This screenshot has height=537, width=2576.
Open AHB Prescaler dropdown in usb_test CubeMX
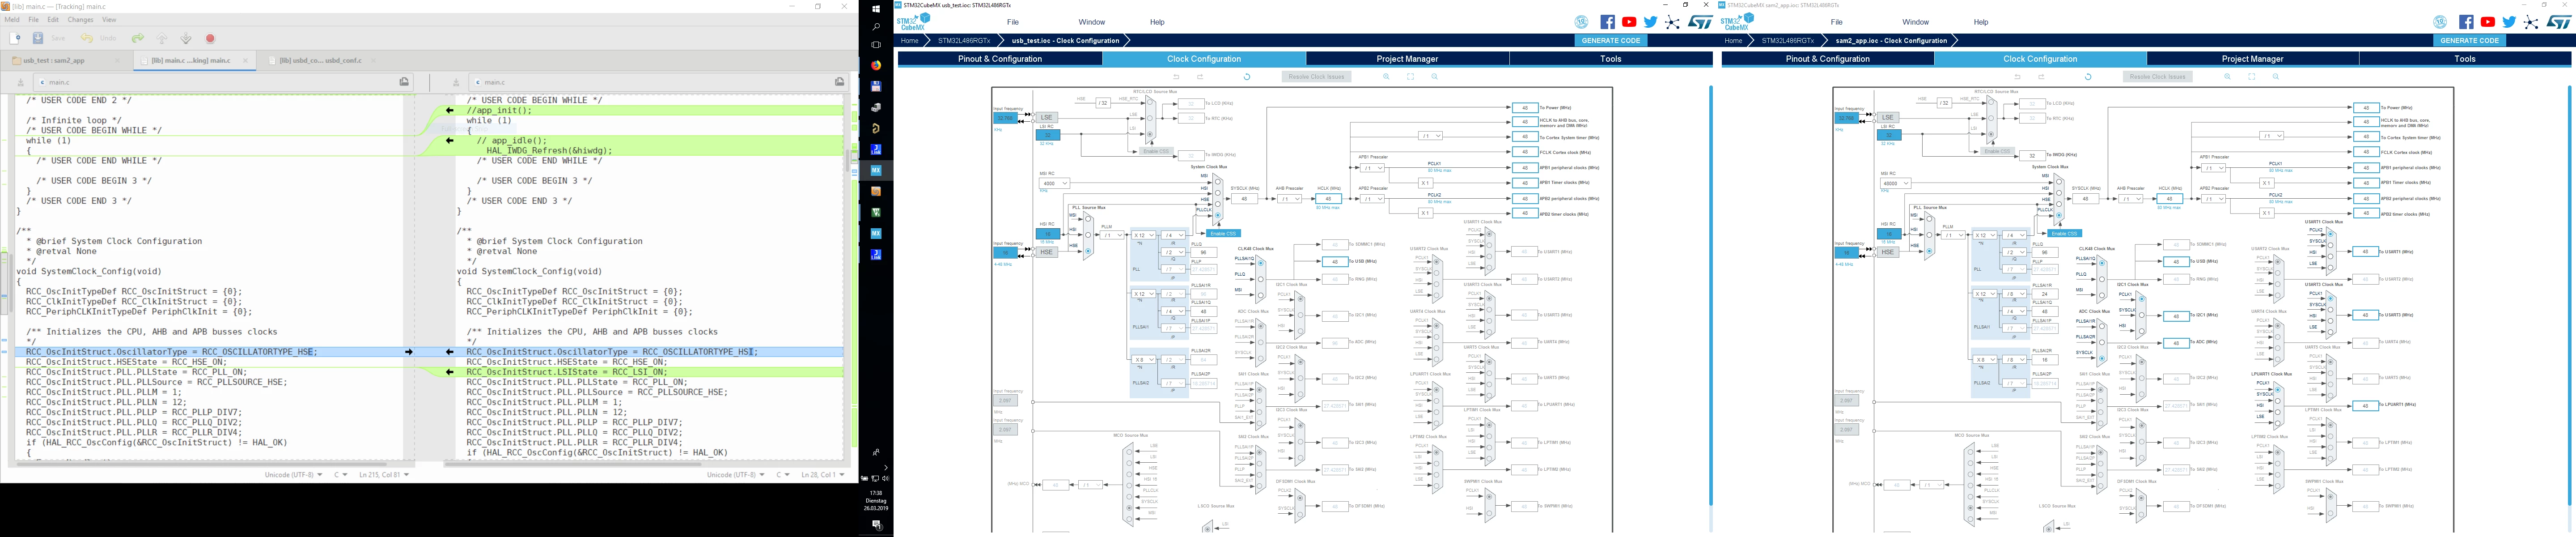(1290, 199)
